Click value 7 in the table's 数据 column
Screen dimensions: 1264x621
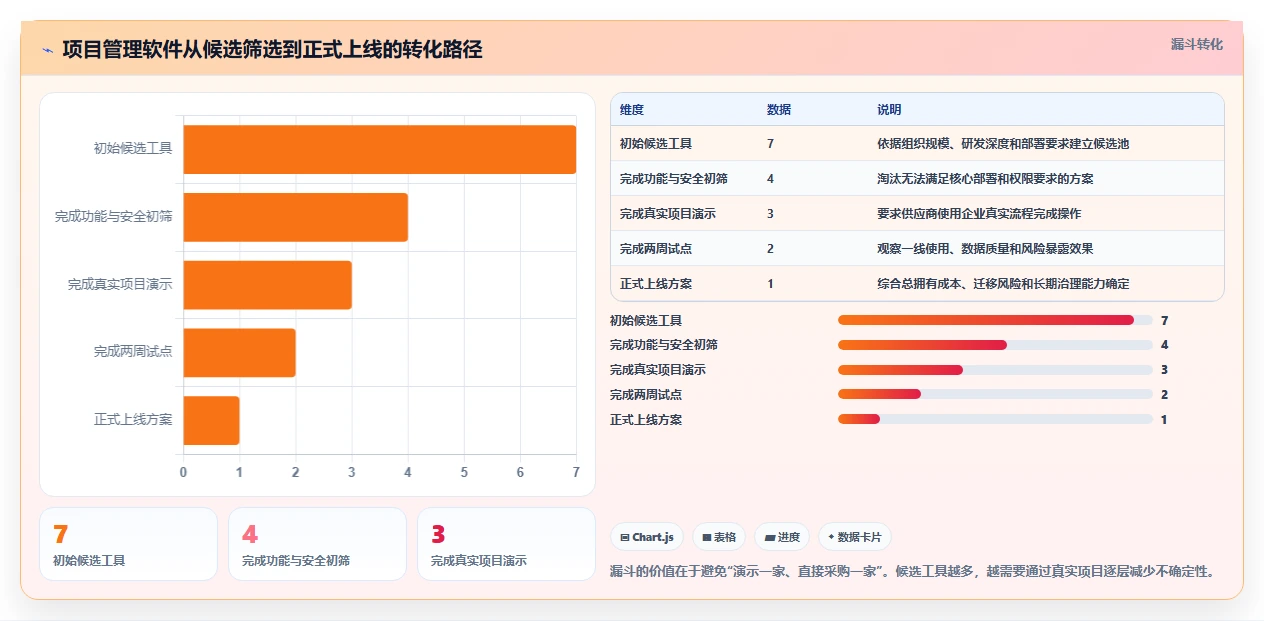(x=771, y=144)
